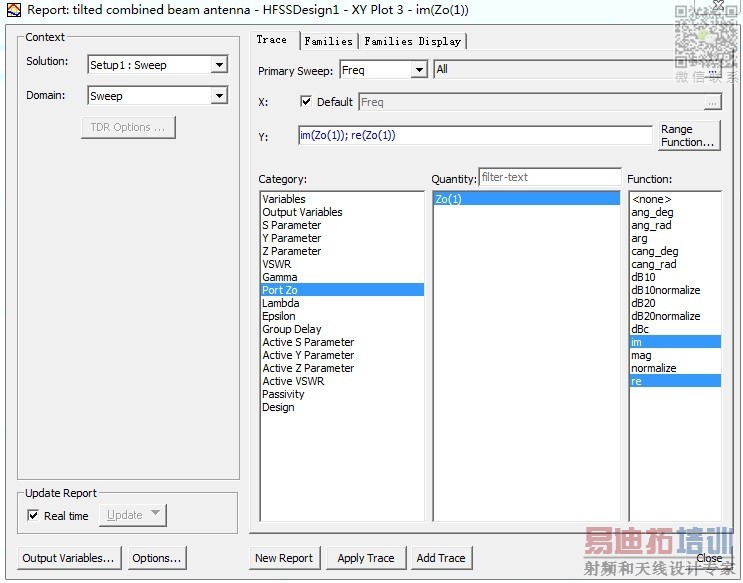Select Z Parameter category
The height and width of the screenshot is (583, 743).
(342, 251)
